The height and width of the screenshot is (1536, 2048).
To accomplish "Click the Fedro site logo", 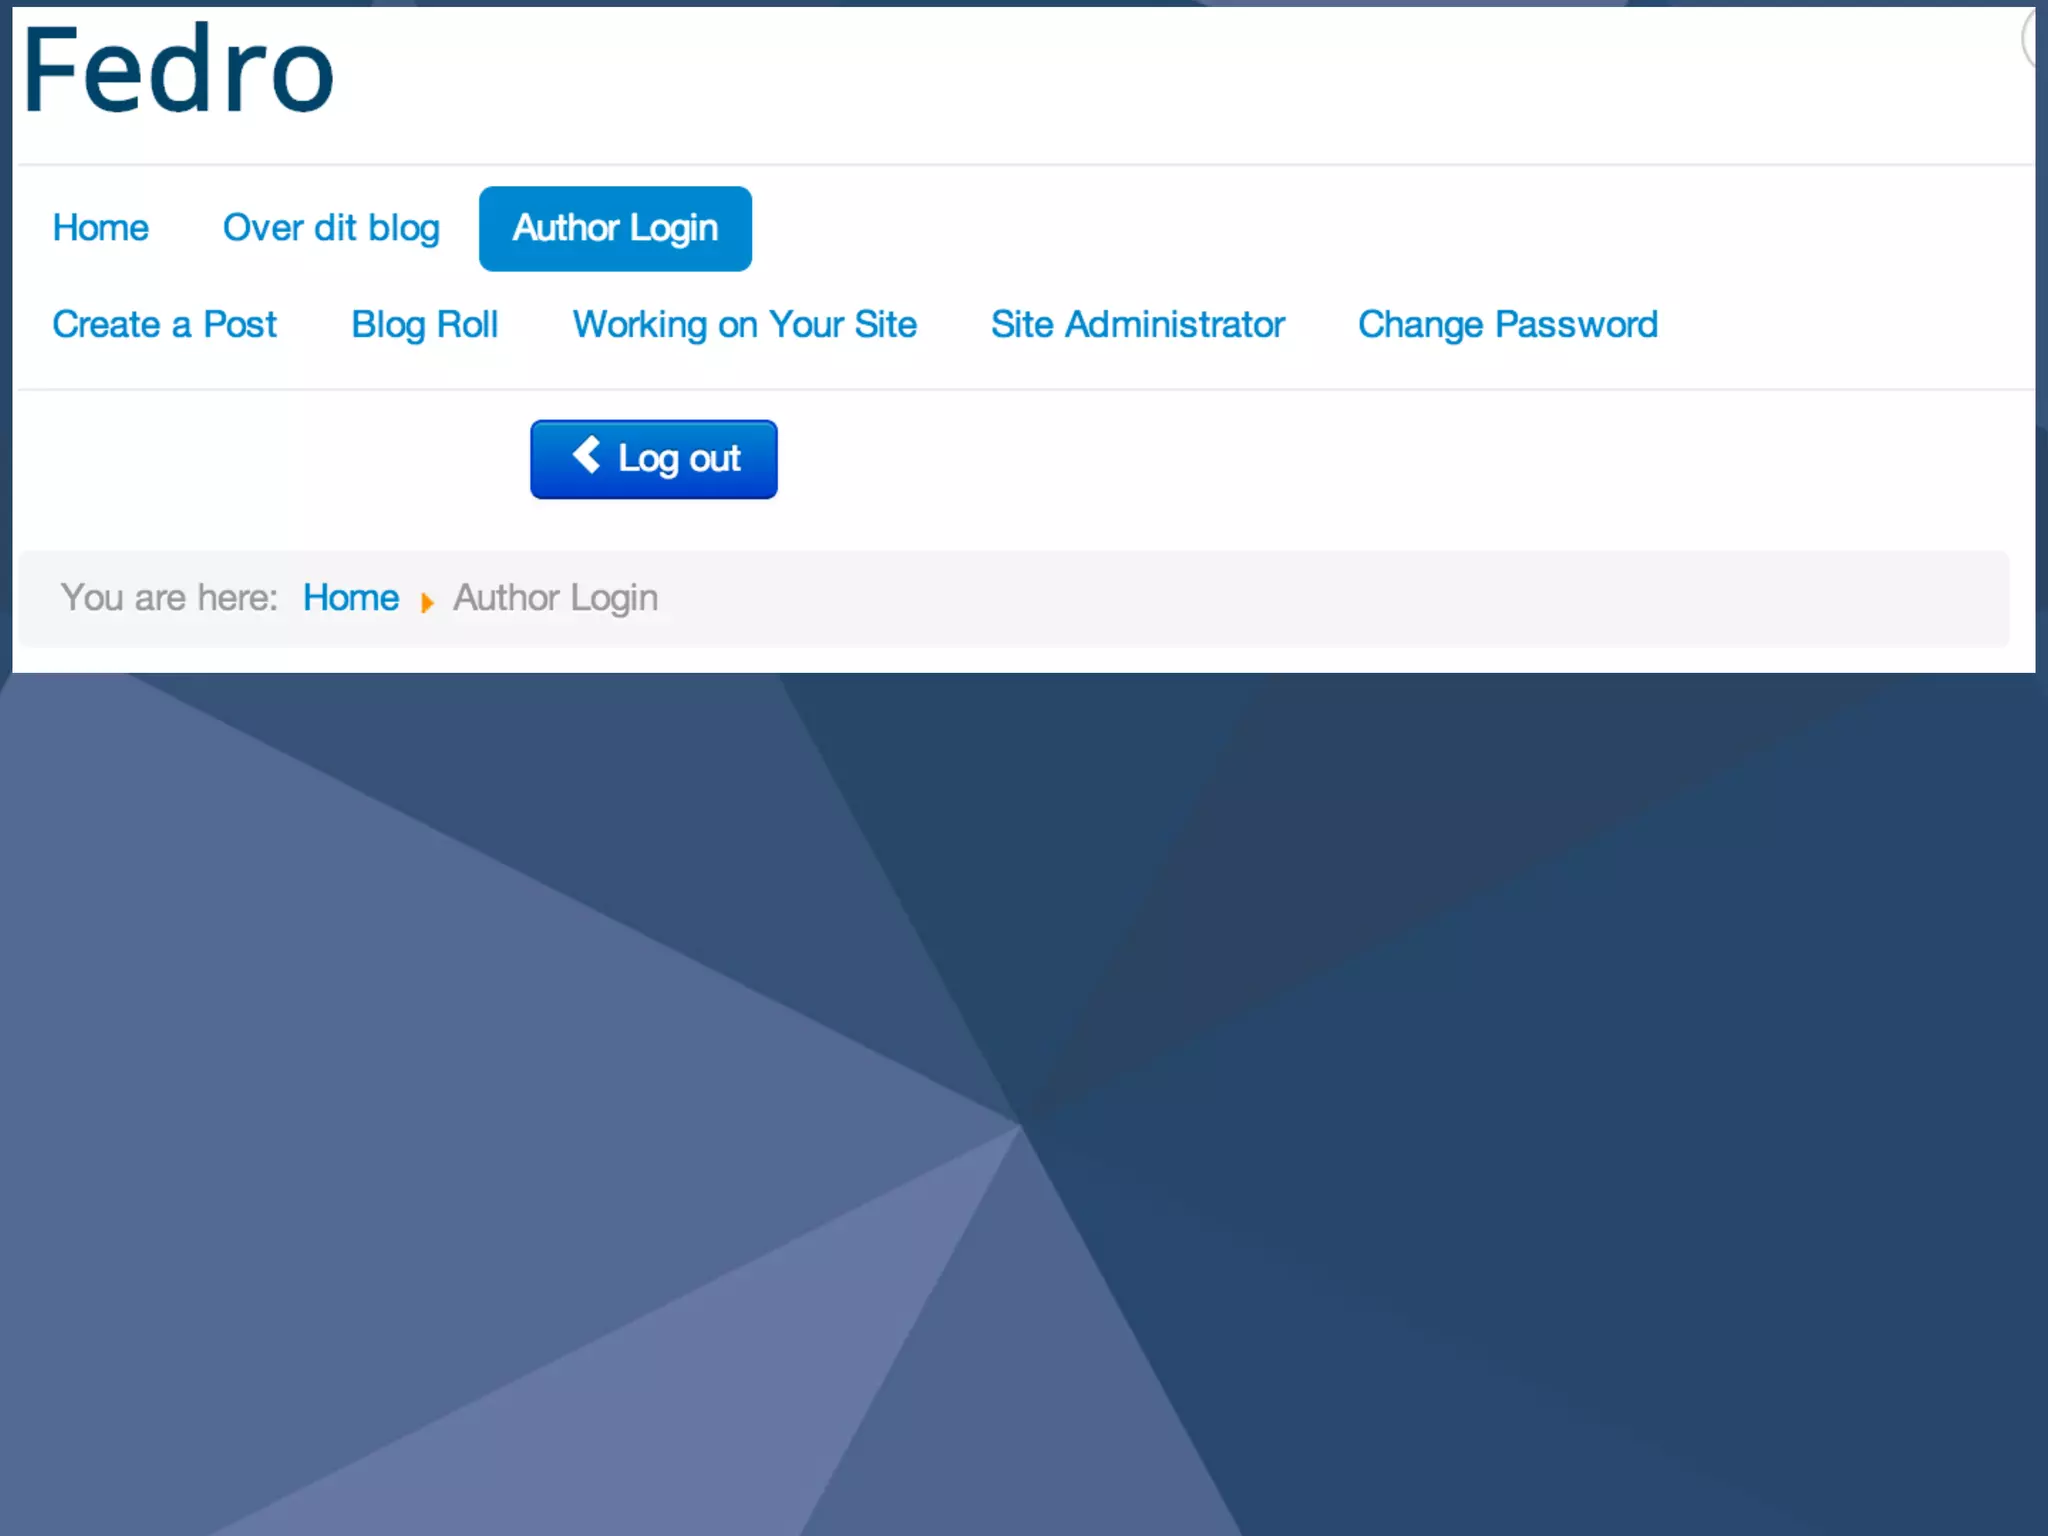I will 178,70.
